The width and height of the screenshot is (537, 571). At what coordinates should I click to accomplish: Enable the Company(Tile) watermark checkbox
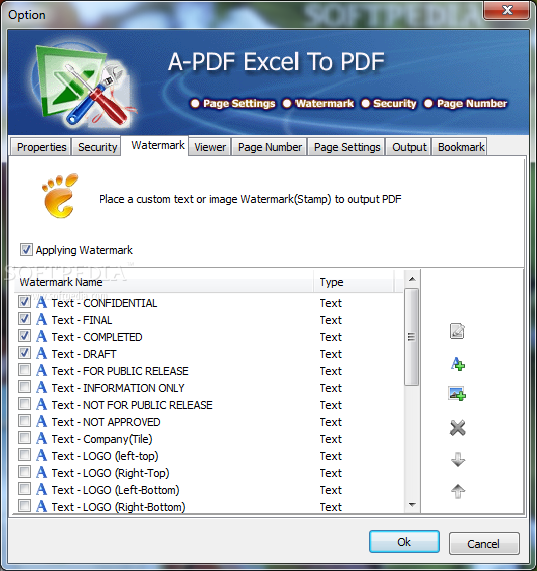pyautogui.click(x=24, y=438)
